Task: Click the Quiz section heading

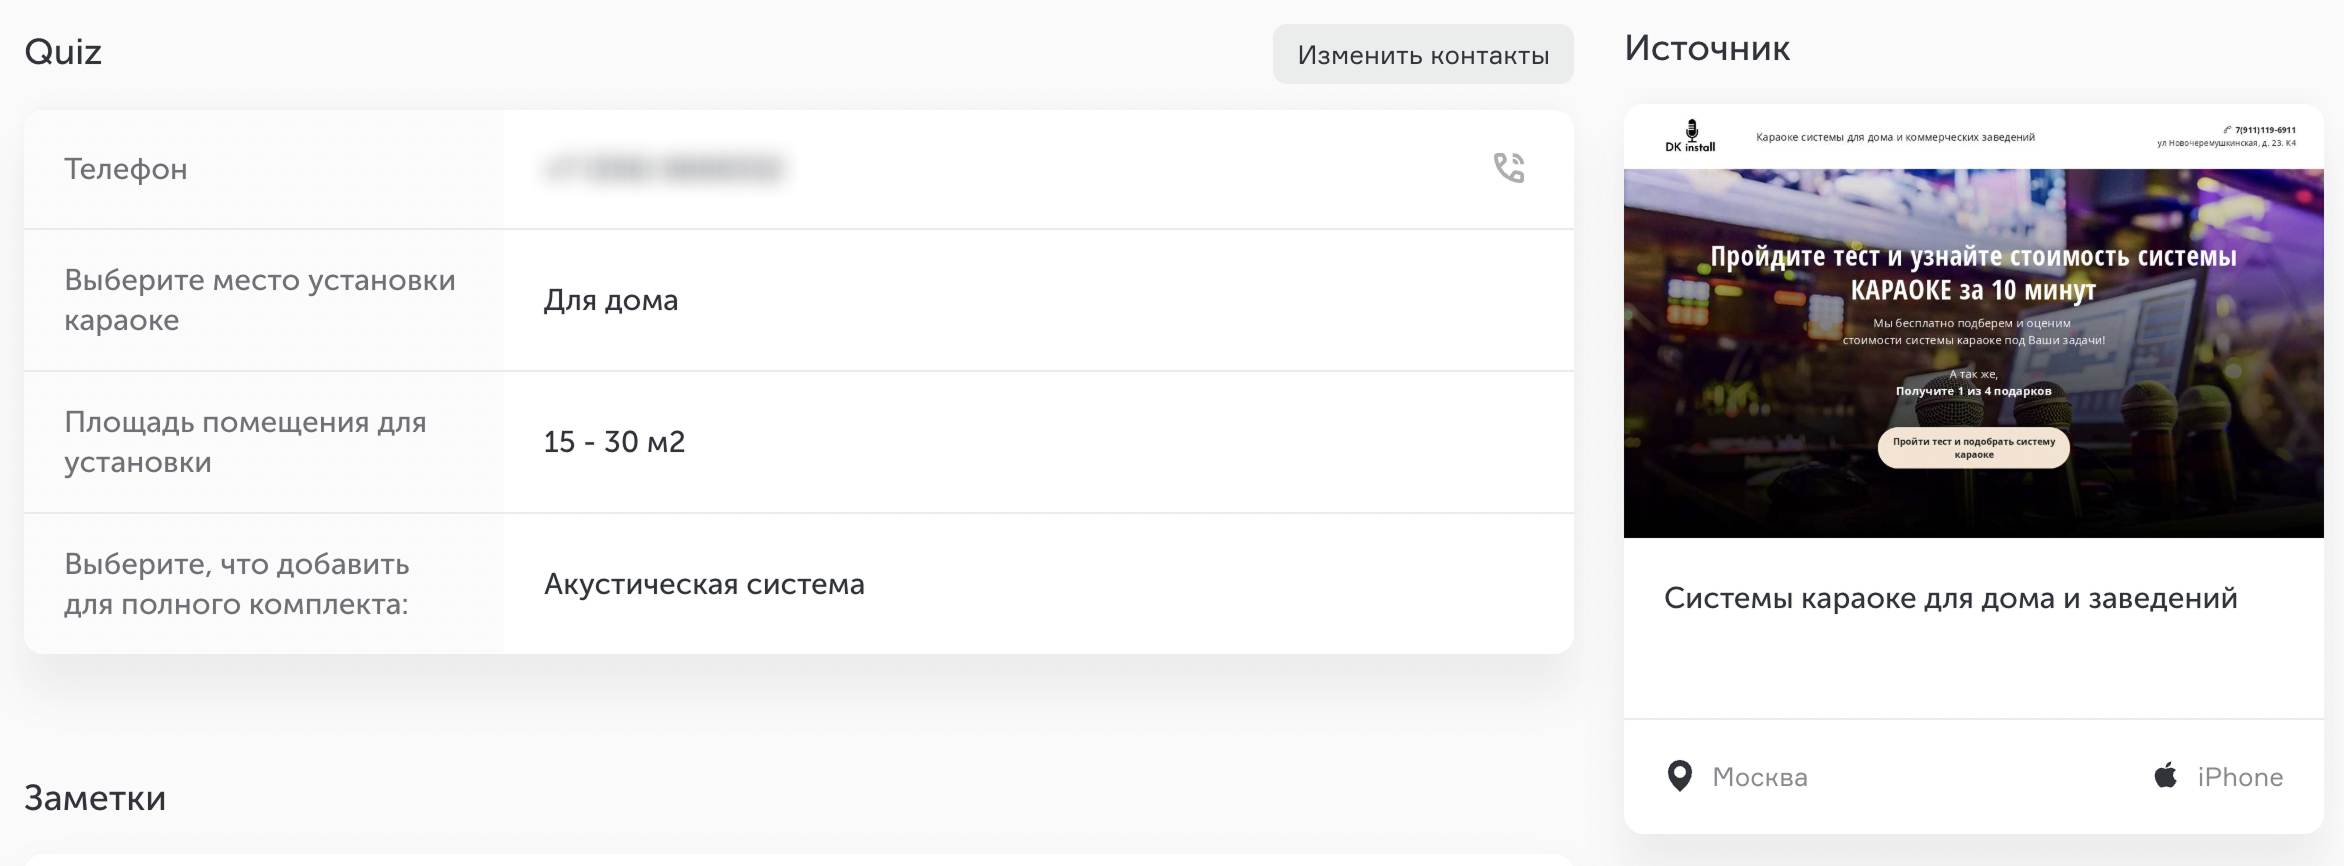Action: [x=63, y=52]
